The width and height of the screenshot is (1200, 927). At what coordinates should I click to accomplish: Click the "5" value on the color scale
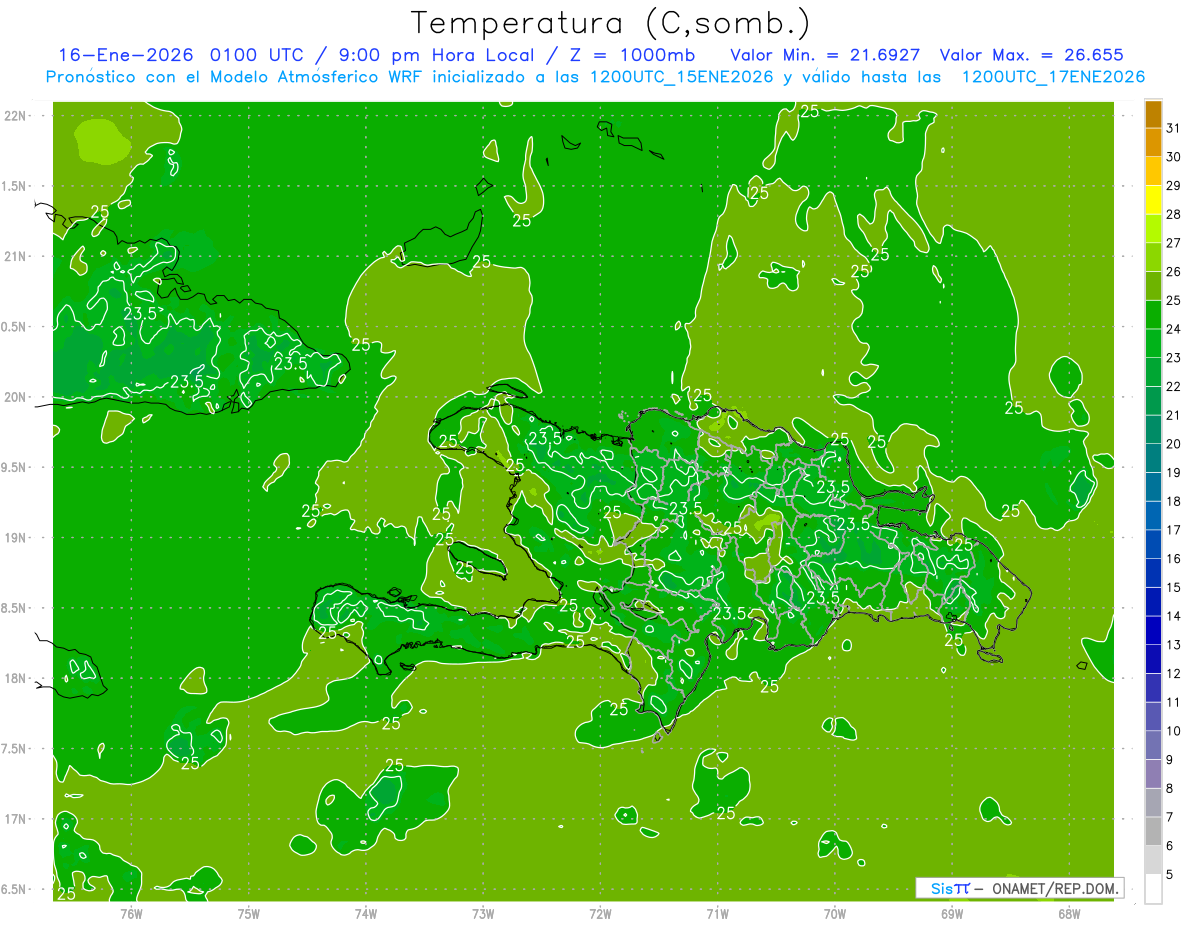pyautogui.click(x=1170, y=875)
